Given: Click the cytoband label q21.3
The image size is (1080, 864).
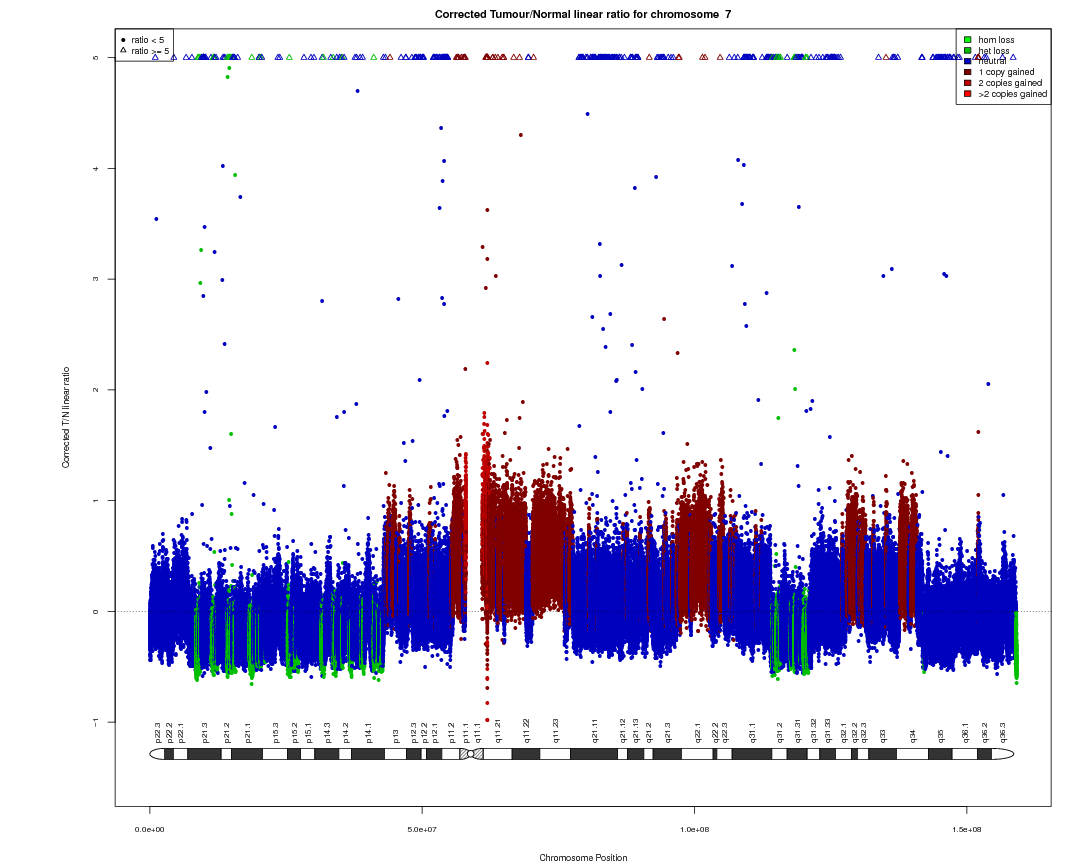Looking at the screenshot, I should (x=667, y=732).
